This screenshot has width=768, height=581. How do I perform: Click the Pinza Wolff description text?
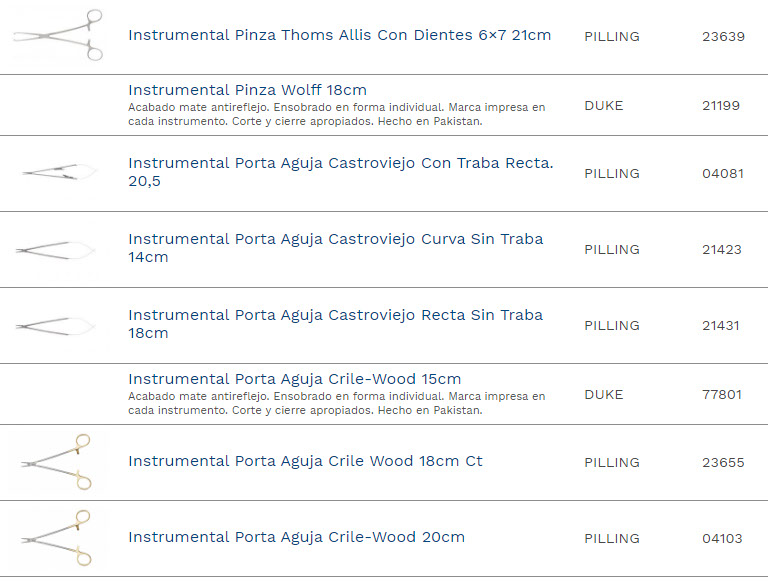pos(337,114)
